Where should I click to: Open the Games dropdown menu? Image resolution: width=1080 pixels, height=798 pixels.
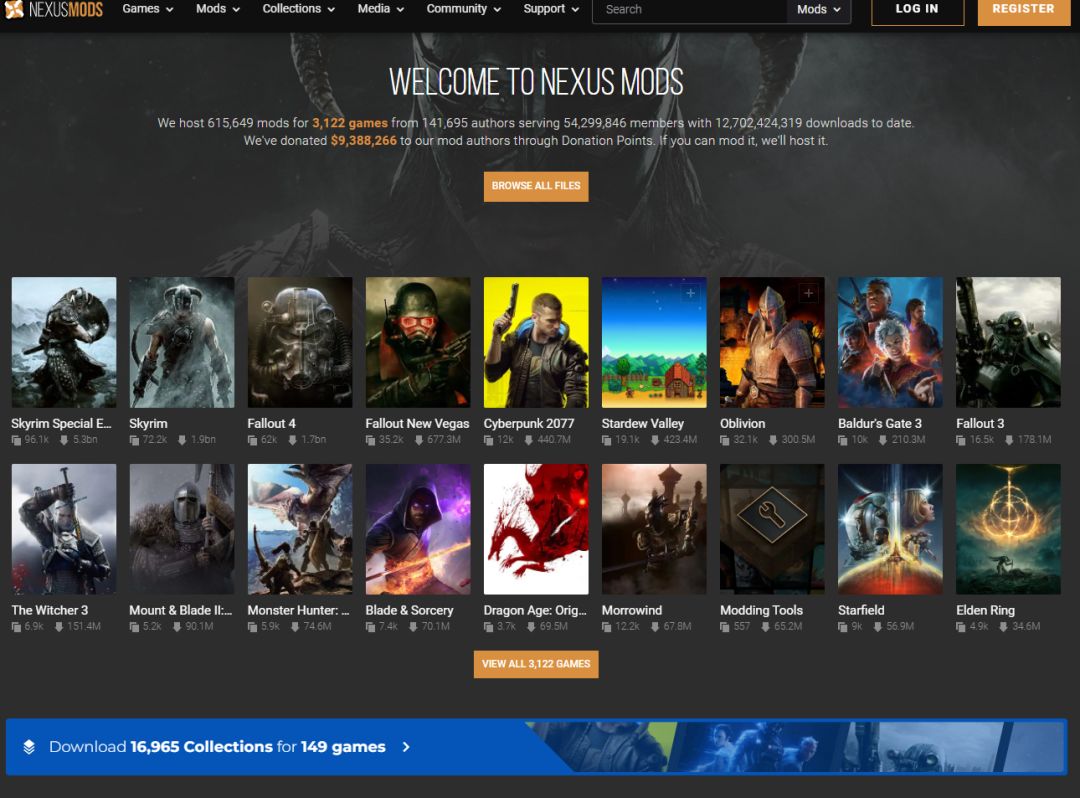pos(147,9)
